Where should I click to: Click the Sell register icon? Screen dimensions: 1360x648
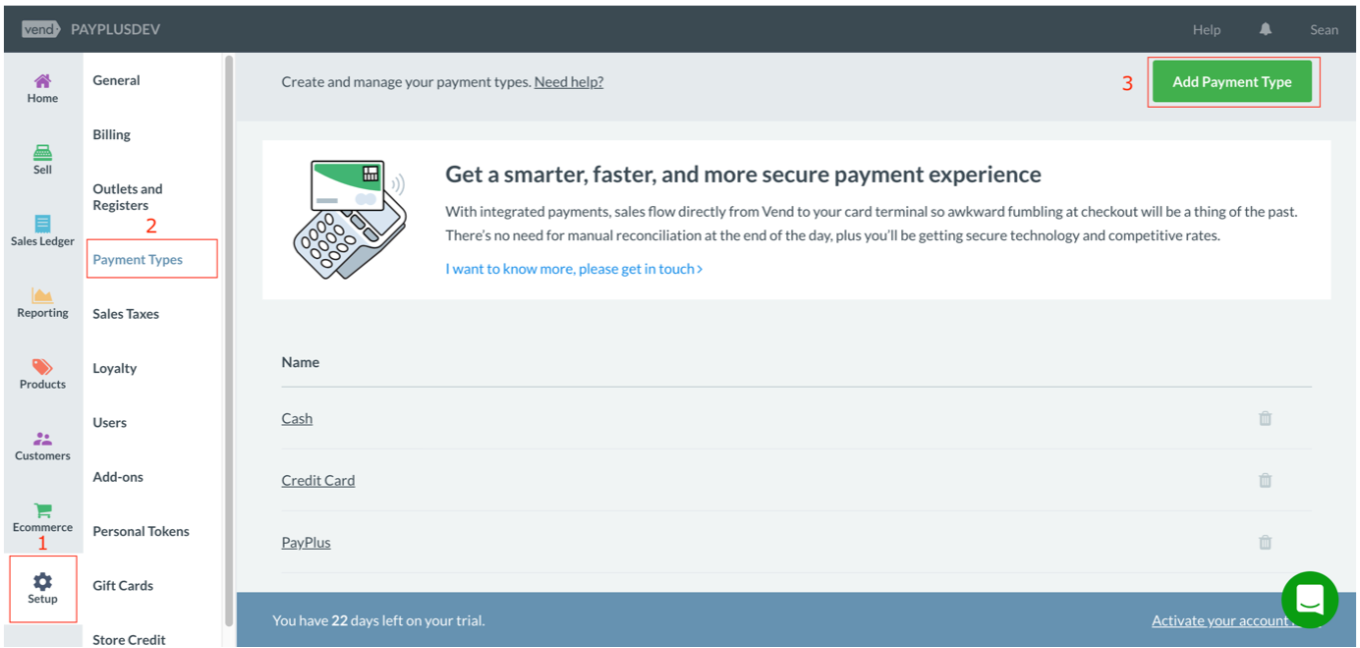coord(42,153)
